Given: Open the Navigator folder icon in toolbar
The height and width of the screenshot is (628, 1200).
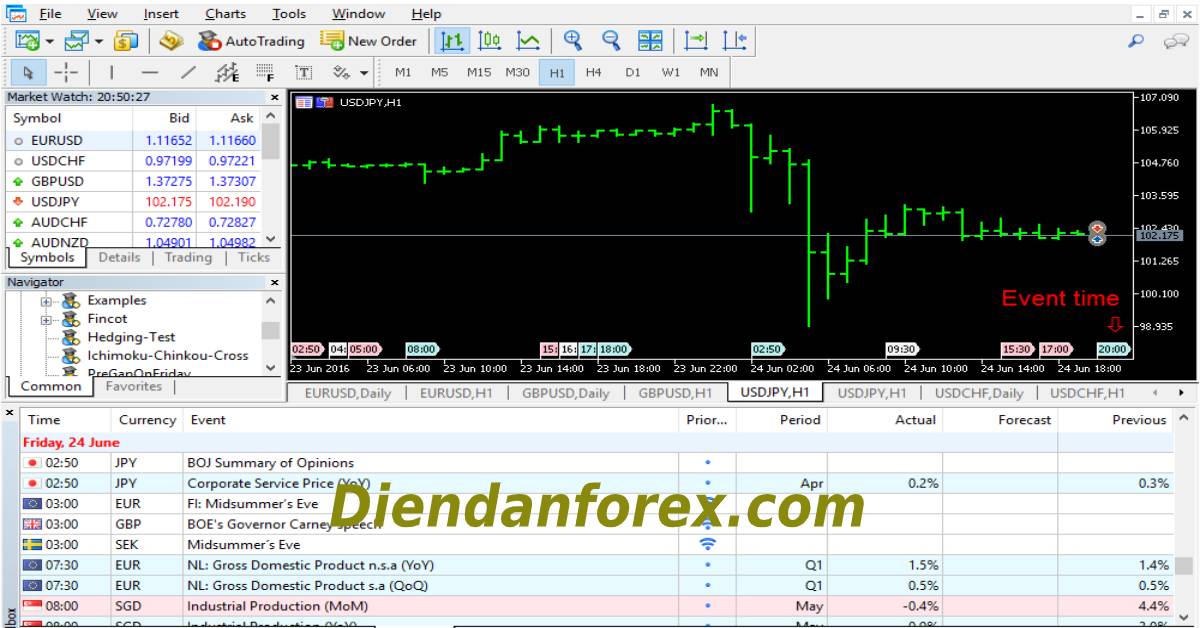Looking at the screenshot, I should [x=172, y=41].
